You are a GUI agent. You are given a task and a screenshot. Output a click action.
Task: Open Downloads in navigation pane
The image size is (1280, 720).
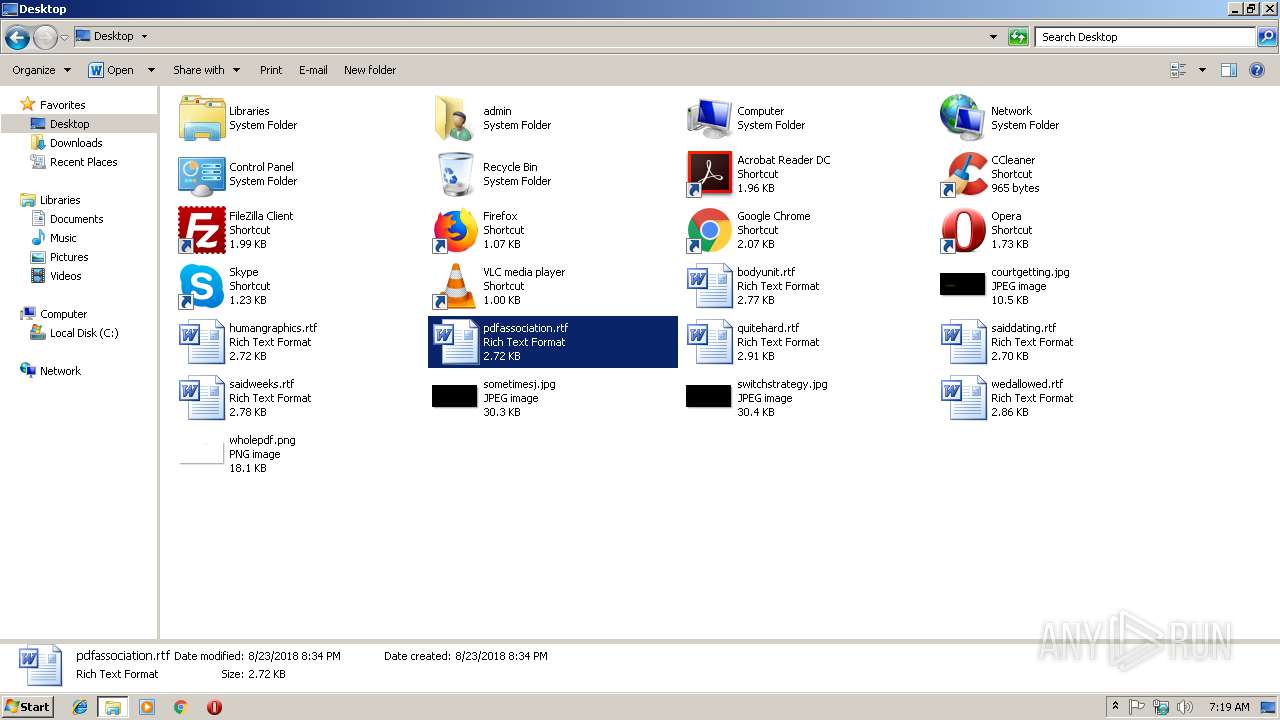(x=76, y=143)
